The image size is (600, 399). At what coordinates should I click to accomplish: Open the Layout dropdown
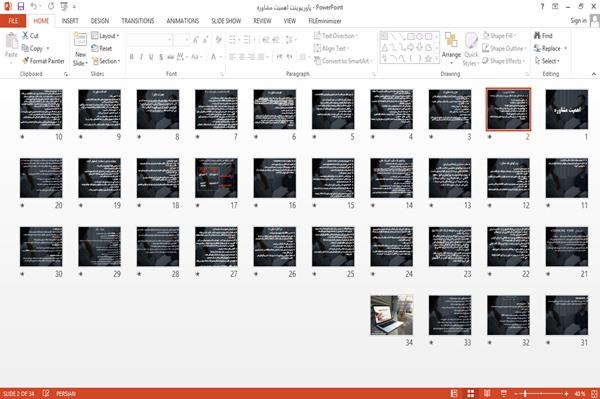[x=105, y=36]
